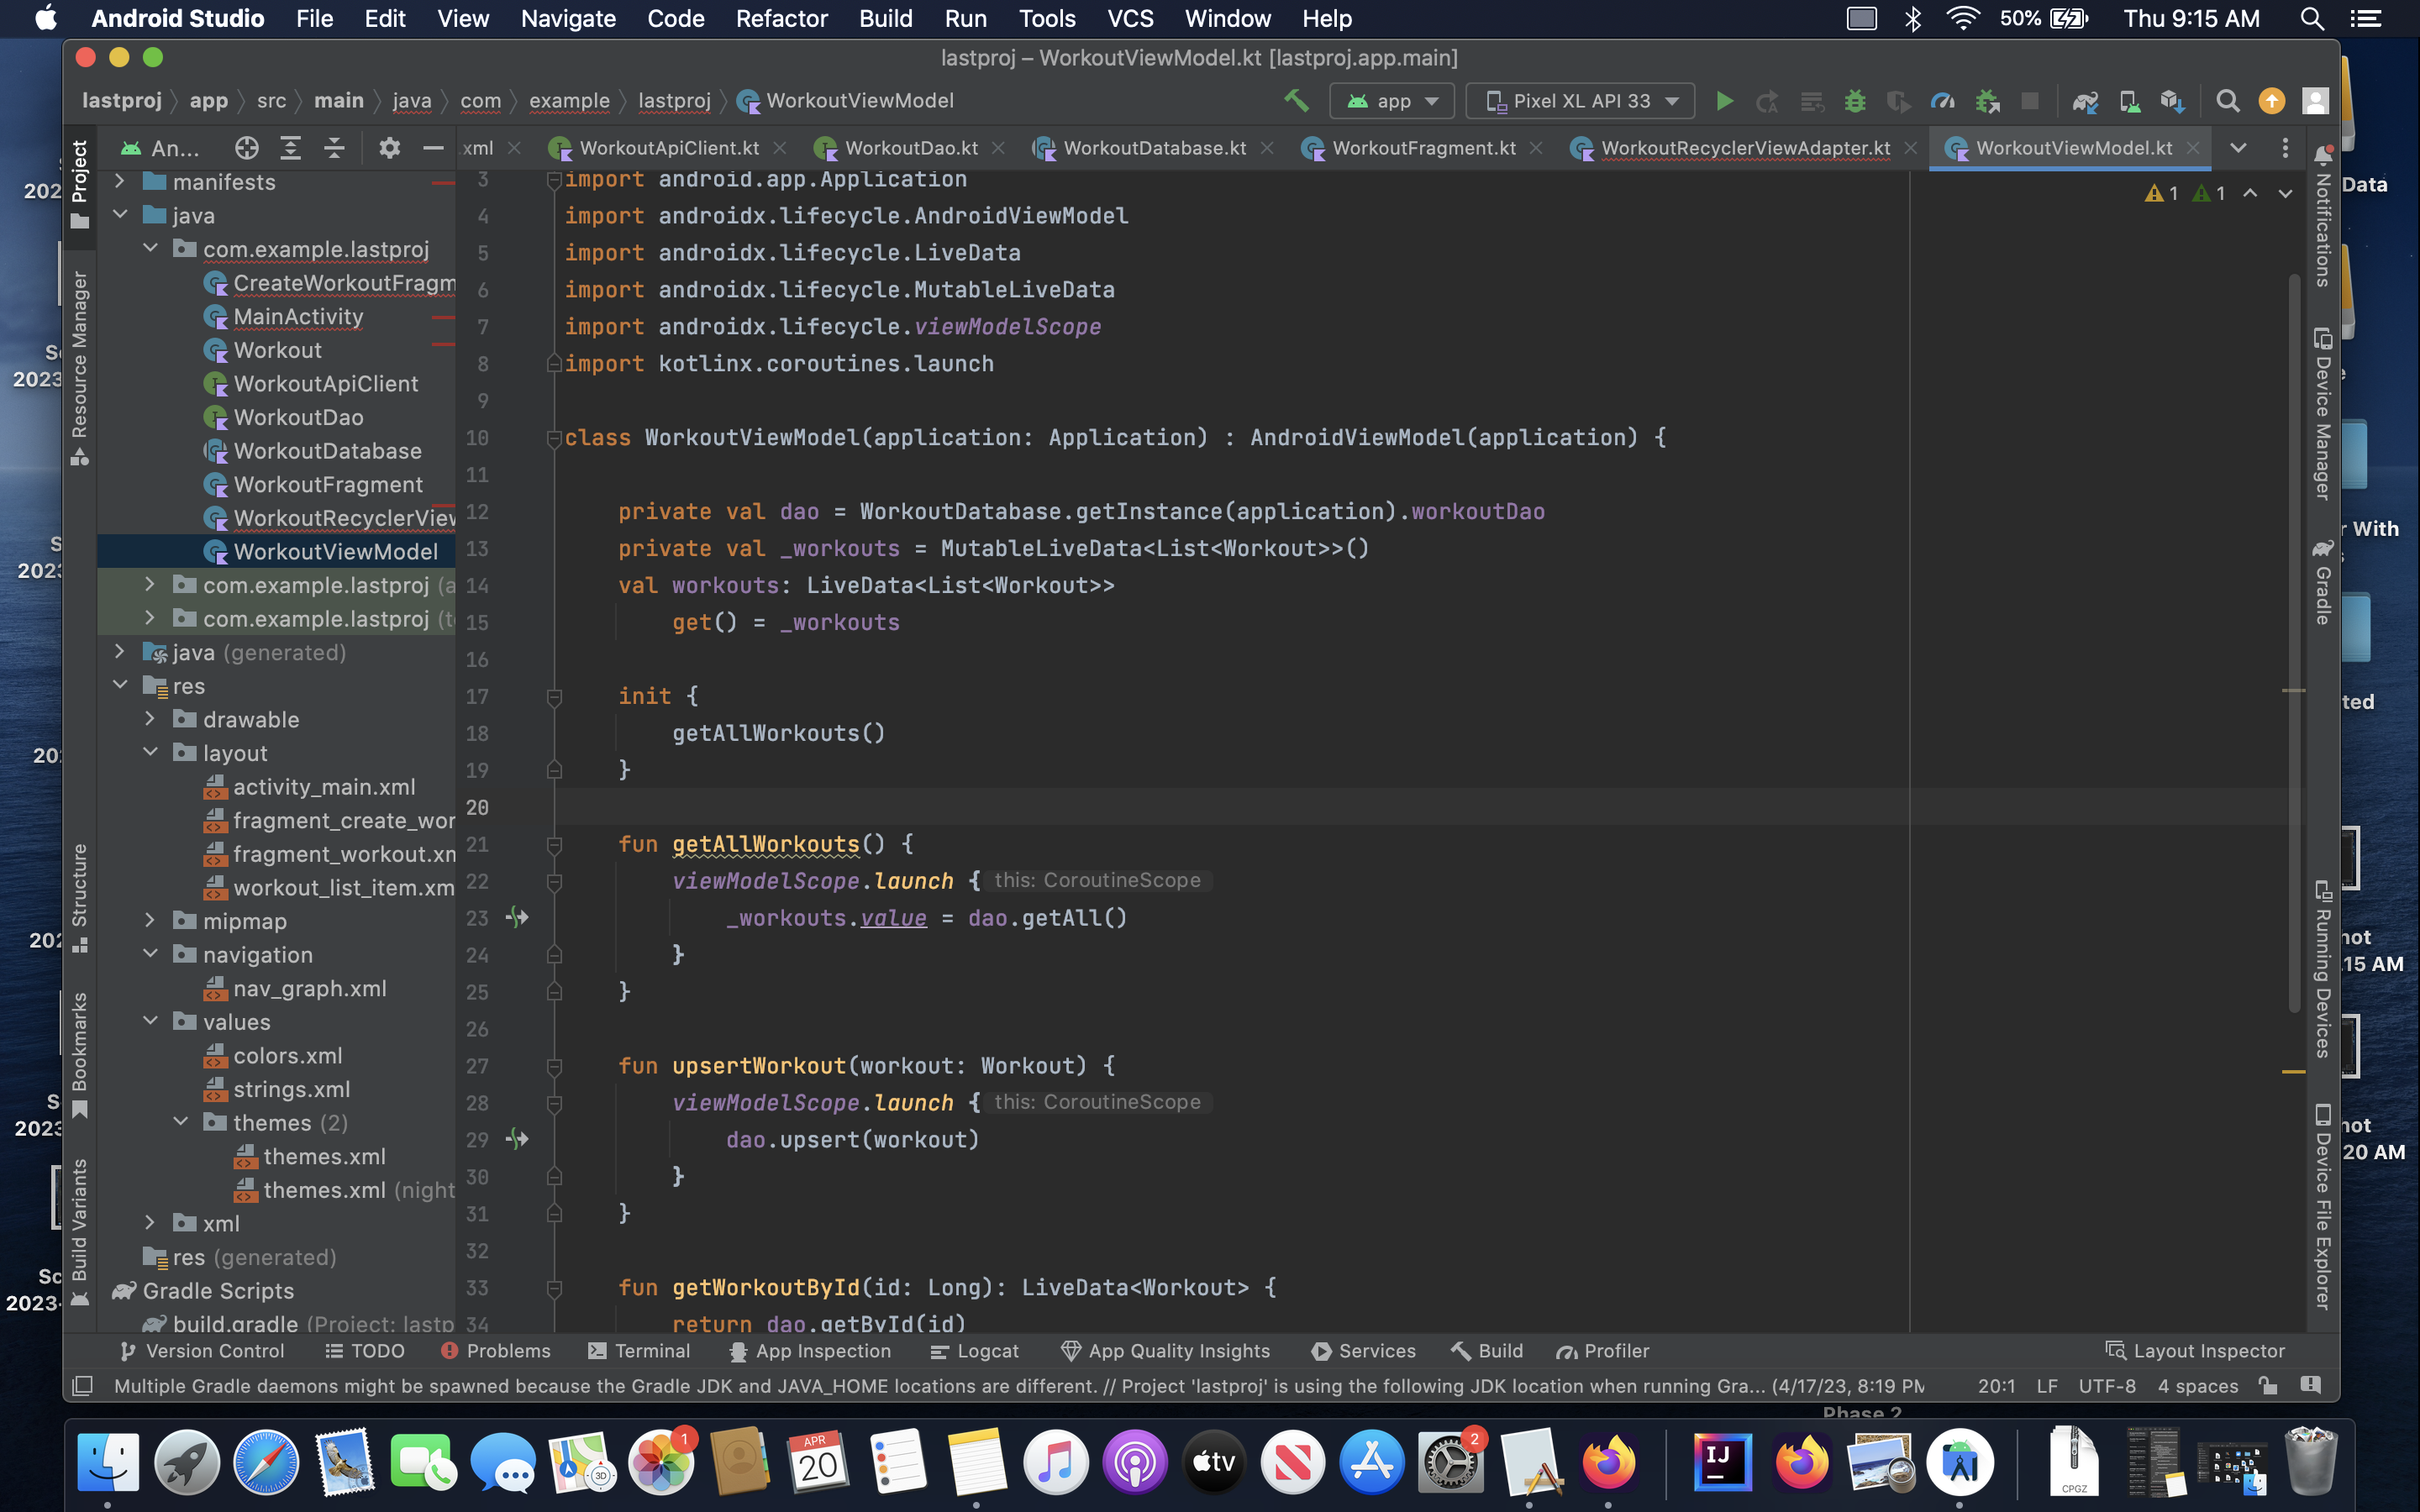Image resolution: width=2420 pixels, height=1512 pixels.
Task: Open project tree settings gear icon
Action: coord(389,148)
